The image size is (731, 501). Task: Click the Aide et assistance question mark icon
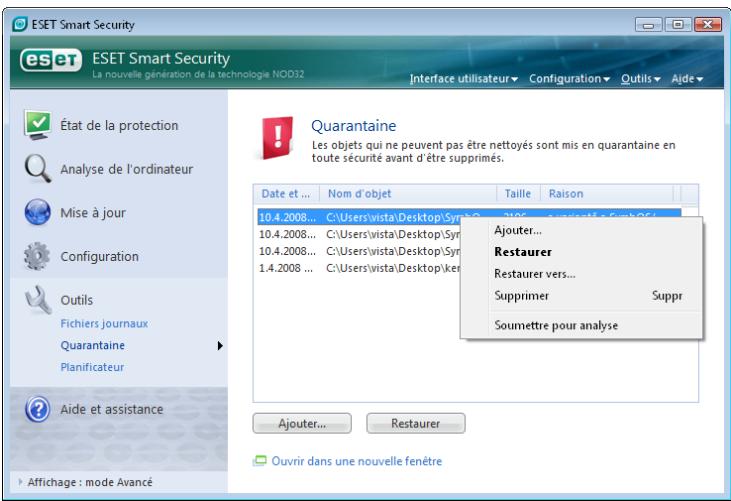click(x=37, y=409)
